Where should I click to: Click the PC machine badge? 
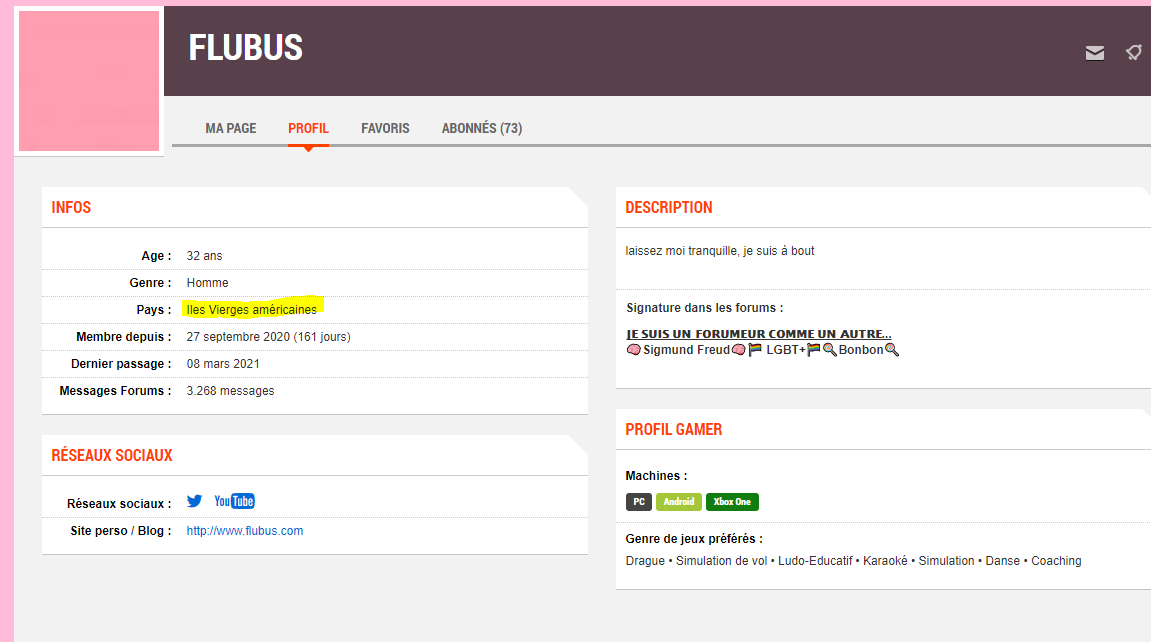tap(639, 502)
